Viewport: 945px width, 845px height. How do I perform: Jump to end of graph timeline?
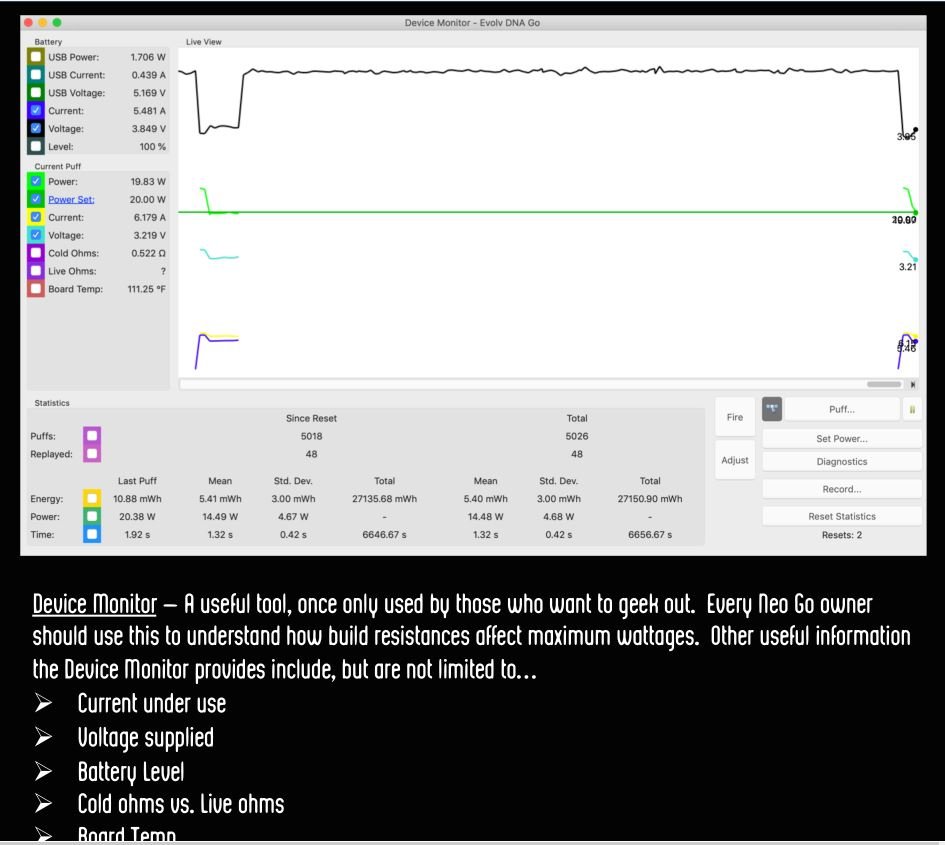(913, 384)
